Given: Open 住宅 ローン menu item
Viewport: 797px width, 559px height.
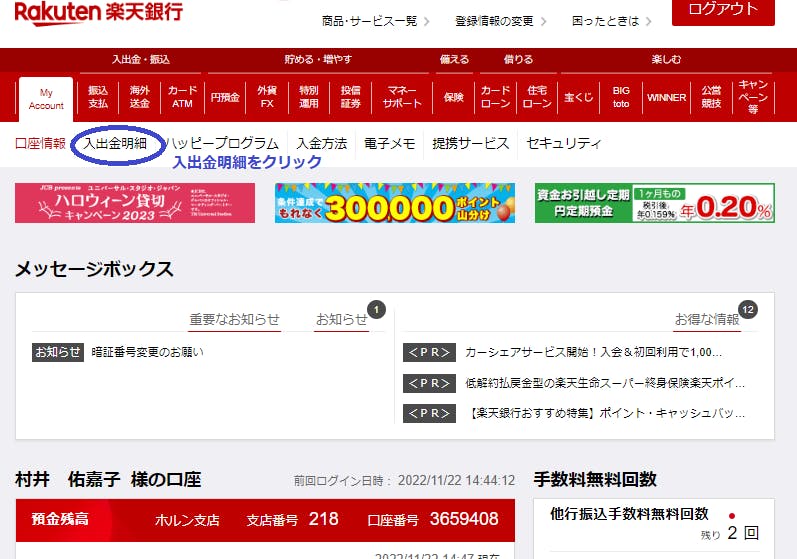Looking at the screenshot, I should [537, 97].
